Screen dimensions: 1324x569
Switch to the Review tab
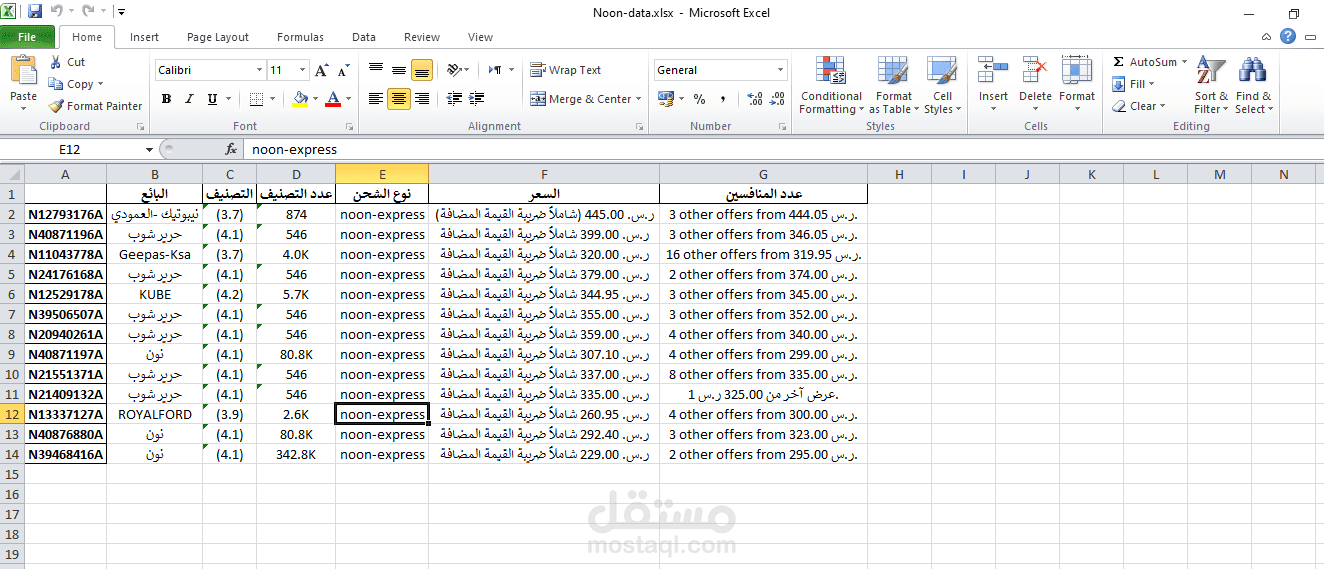click(422, 37)
